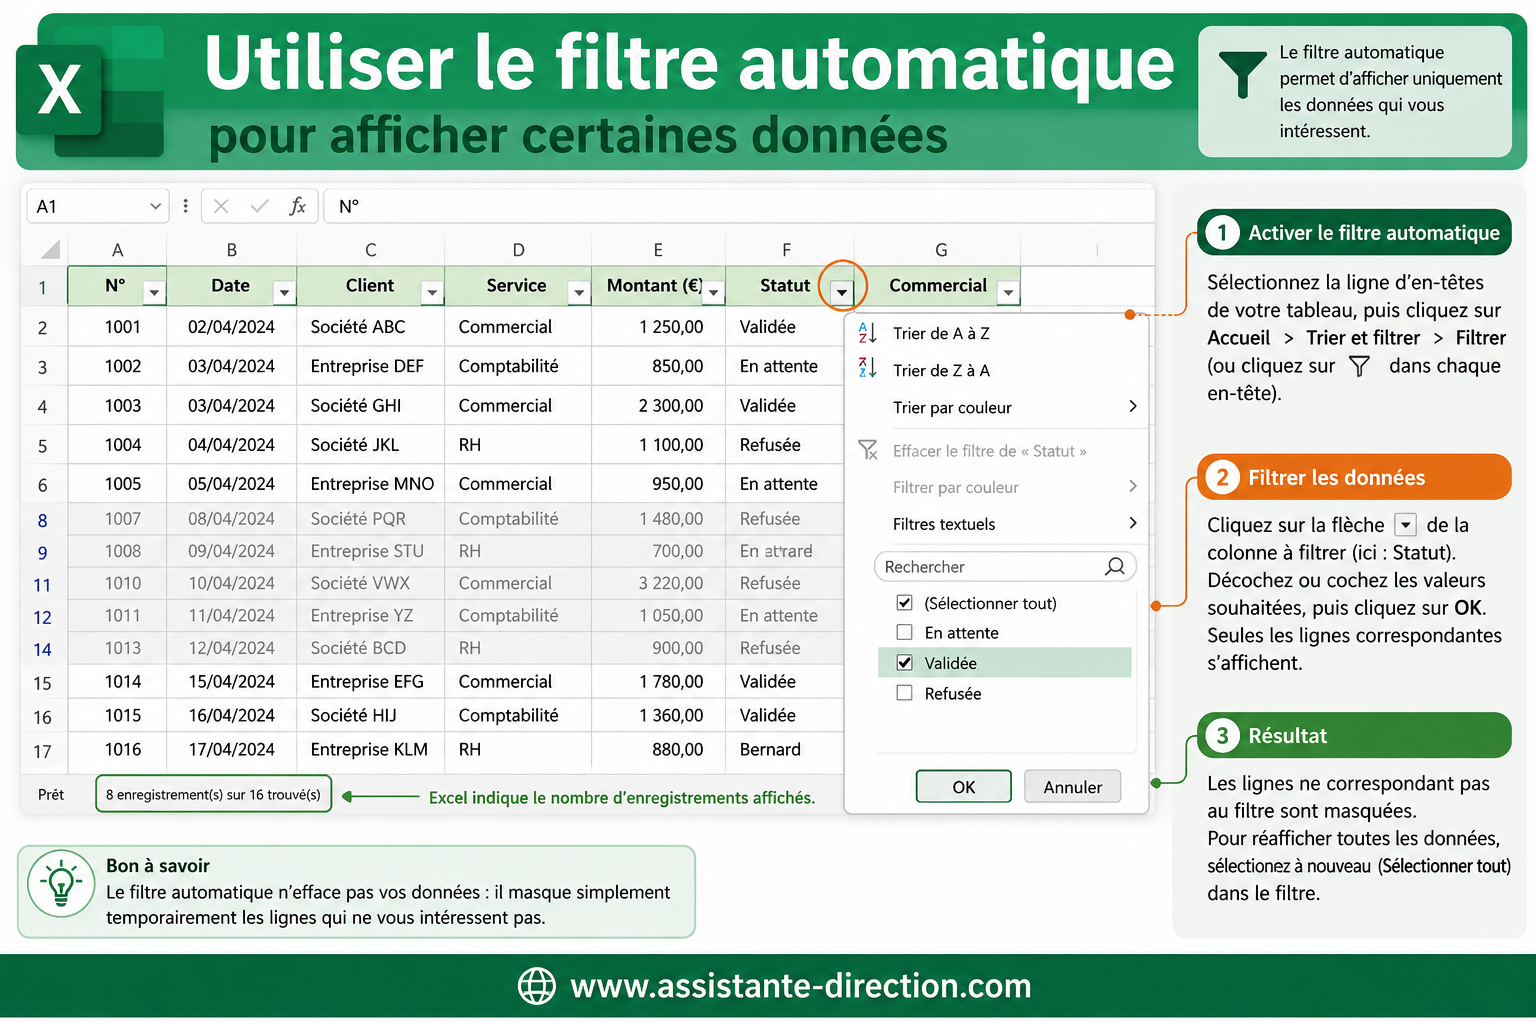Click the confirm checkmark in formula bar
Screen dimensions: 1536x1024
click(x=260, y=206)
